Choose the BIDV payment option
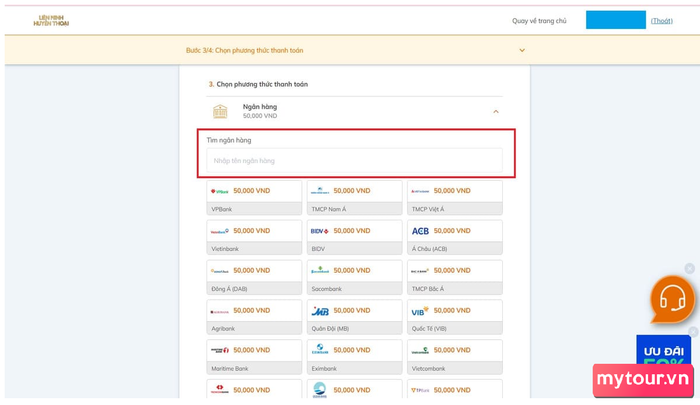 point(354,237)
